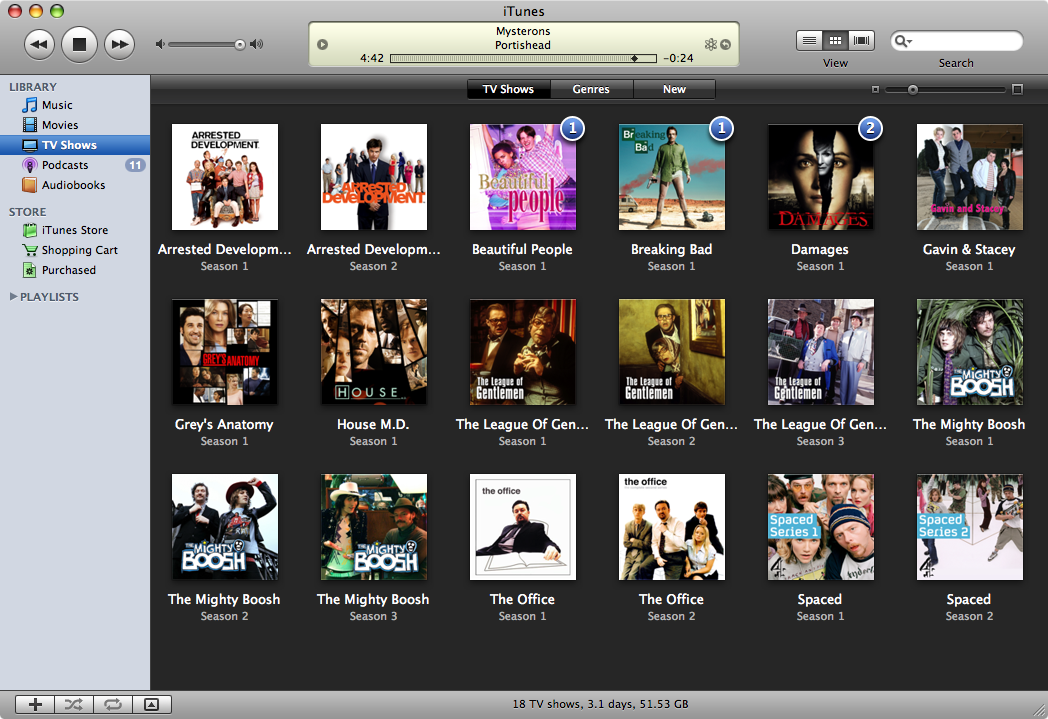Screen dimensions: 1048x719
Task: Select the Genres tab
Action: coord(591,89)
